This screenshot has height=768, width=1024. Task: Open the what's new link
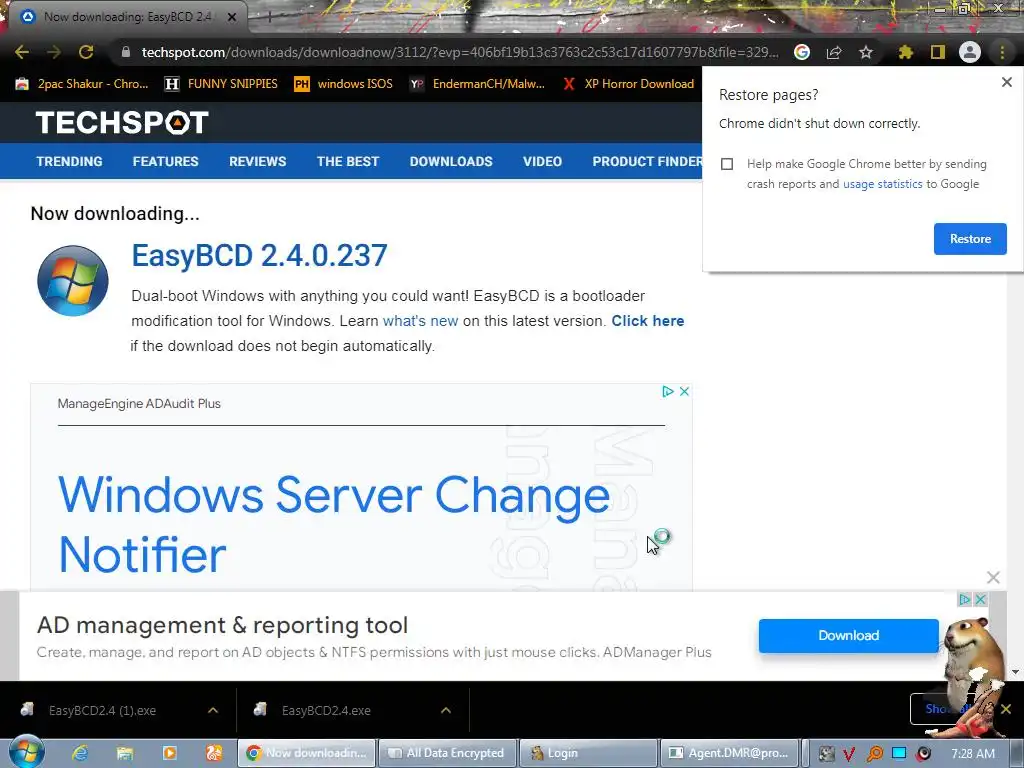(x=421, y=321)
